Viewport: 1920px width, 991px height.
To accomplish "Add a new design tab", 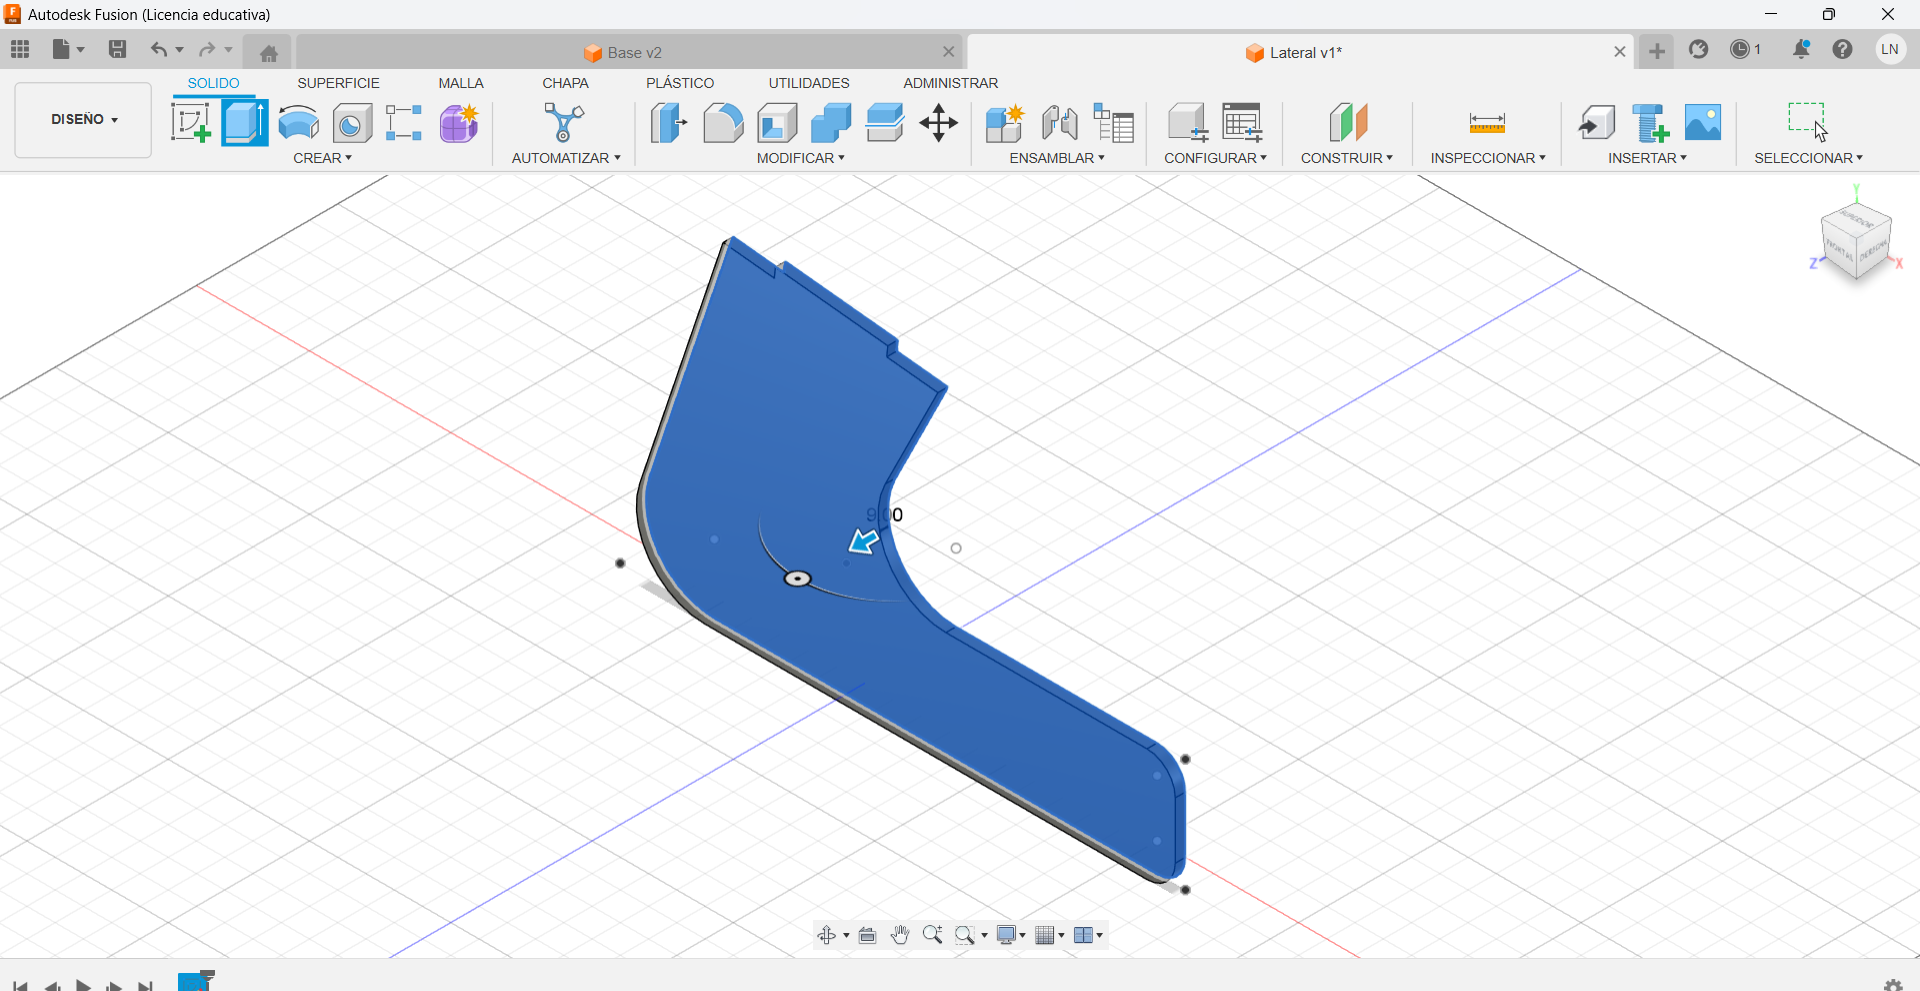I will coord(1657,51).
